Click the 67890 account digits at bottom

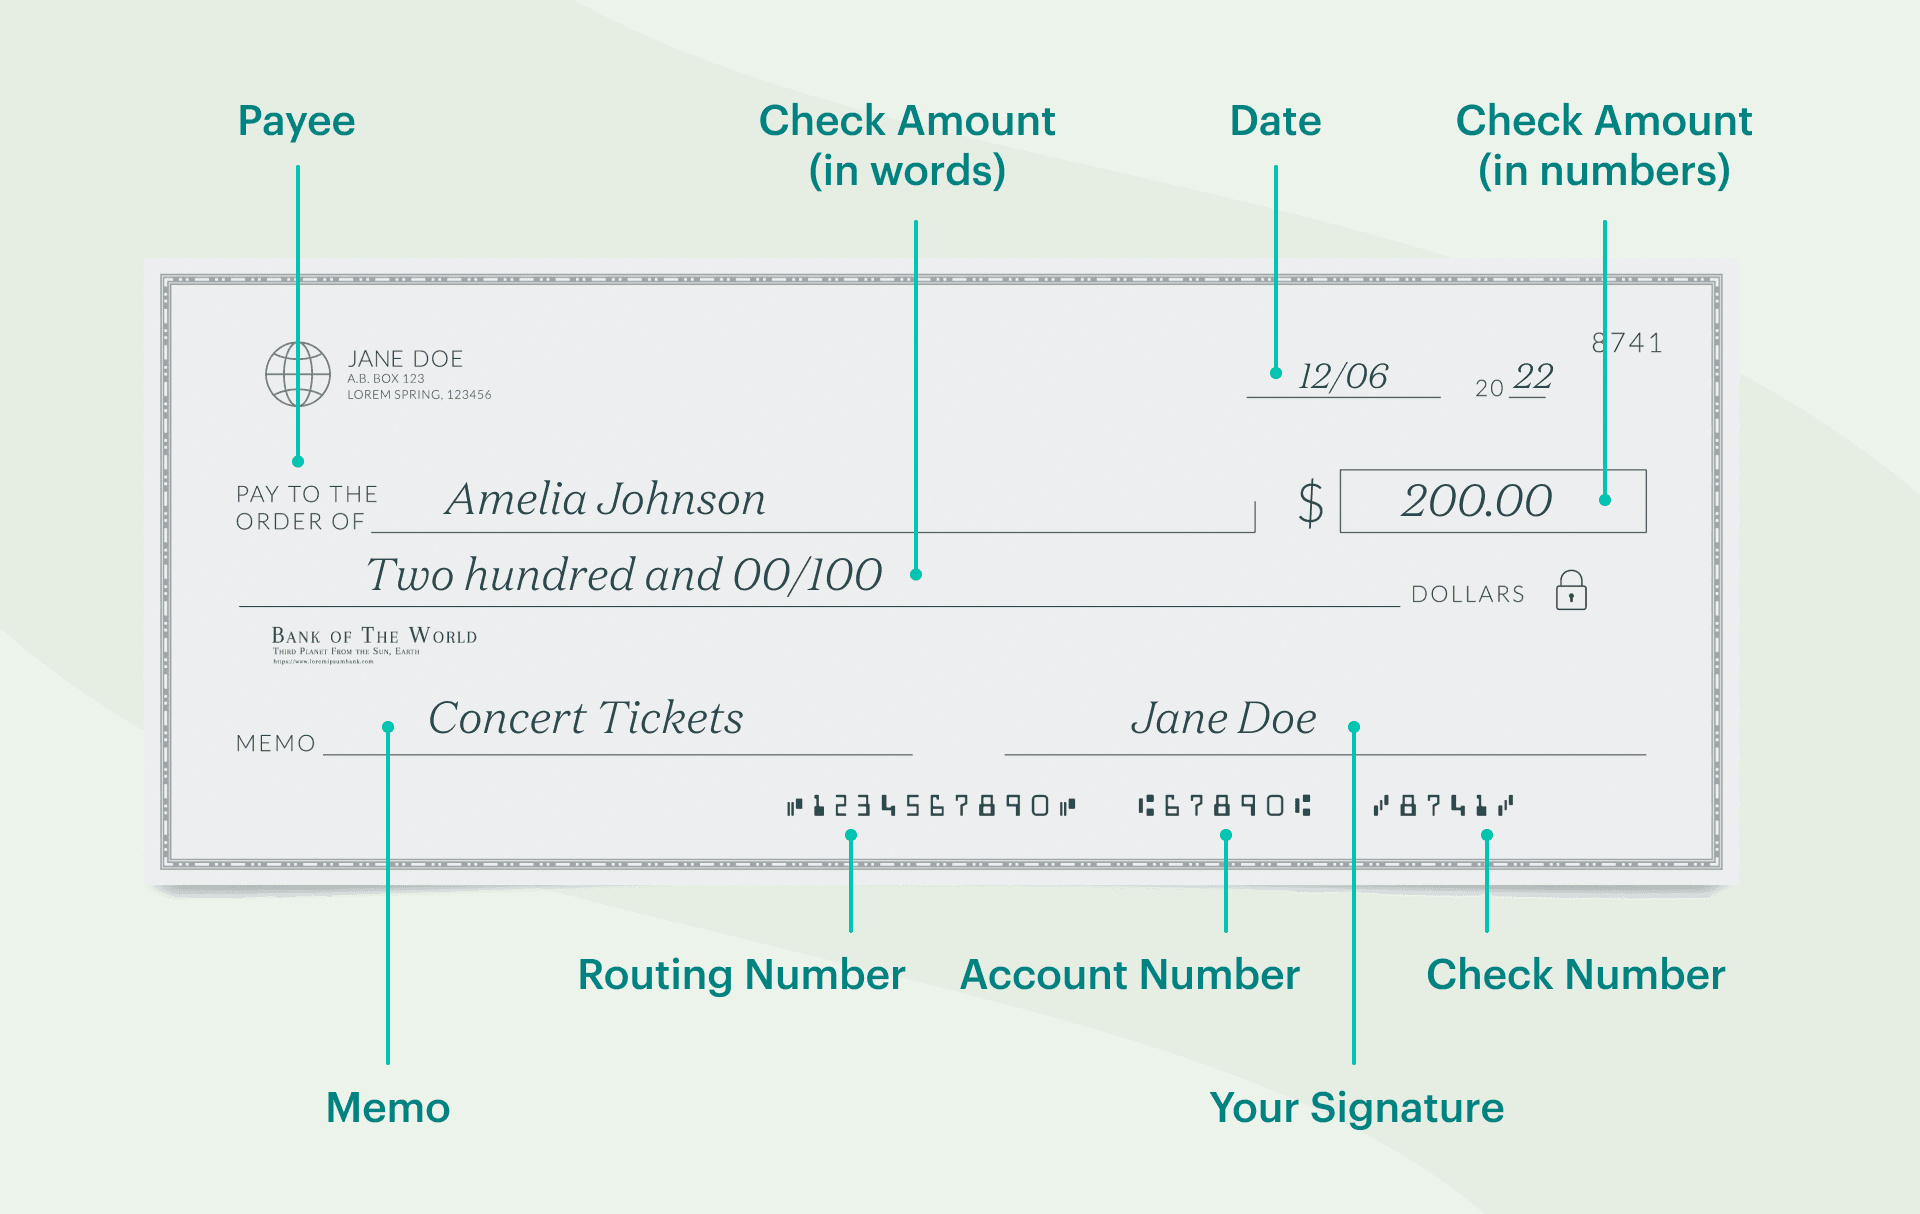pos(1224,806)
